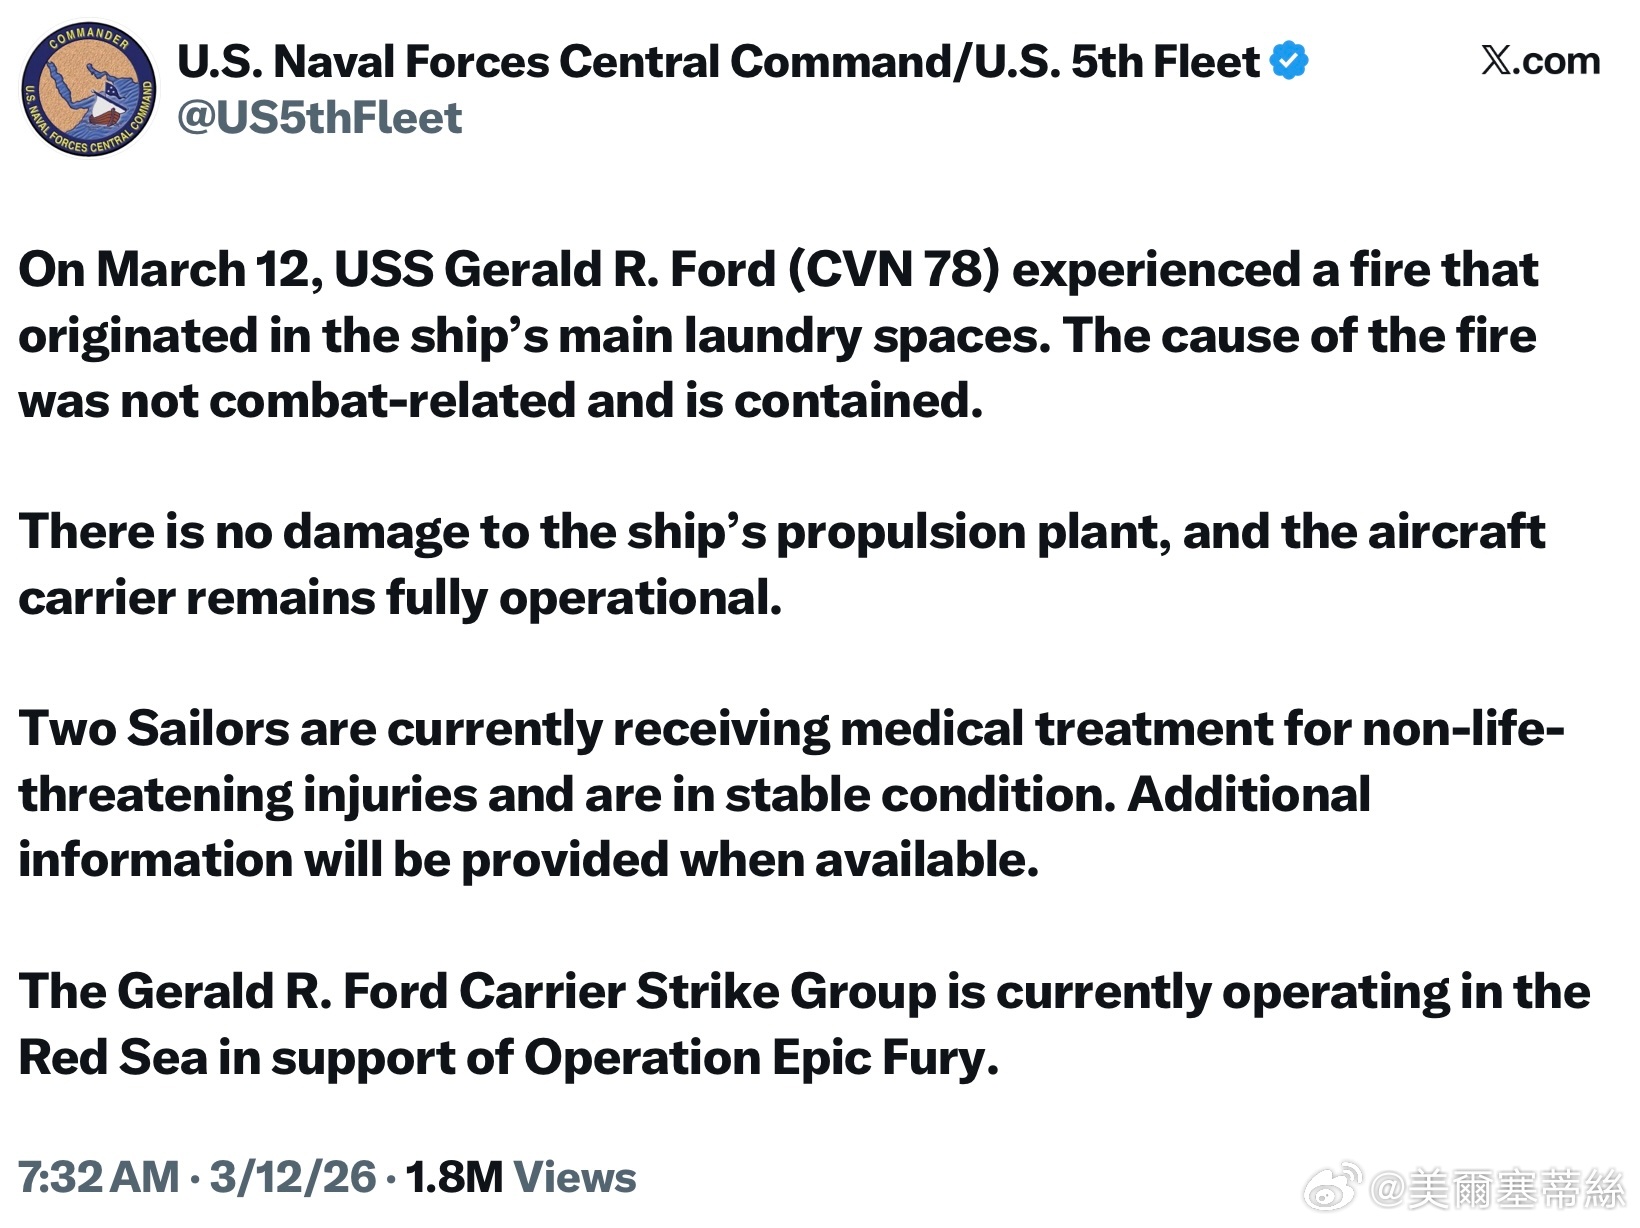Click the USS Gerald R. Ford (CVN 78) text

pyautogui.click(x=667, y=270)
